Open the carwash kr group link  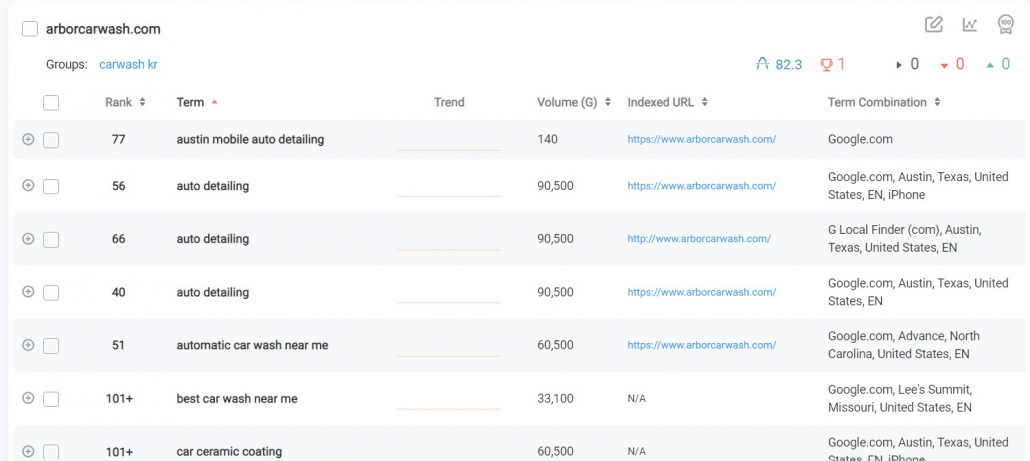pyautogui.click(x=128, y=64)
